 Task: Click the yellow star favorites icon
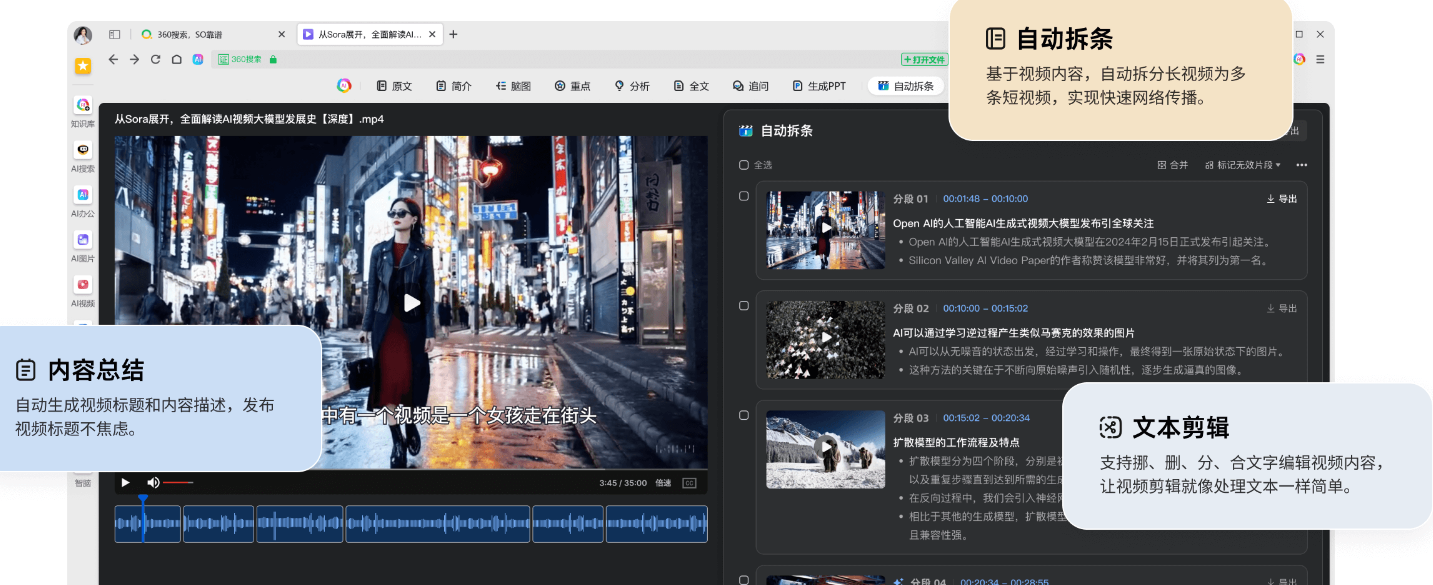(83, 66)
